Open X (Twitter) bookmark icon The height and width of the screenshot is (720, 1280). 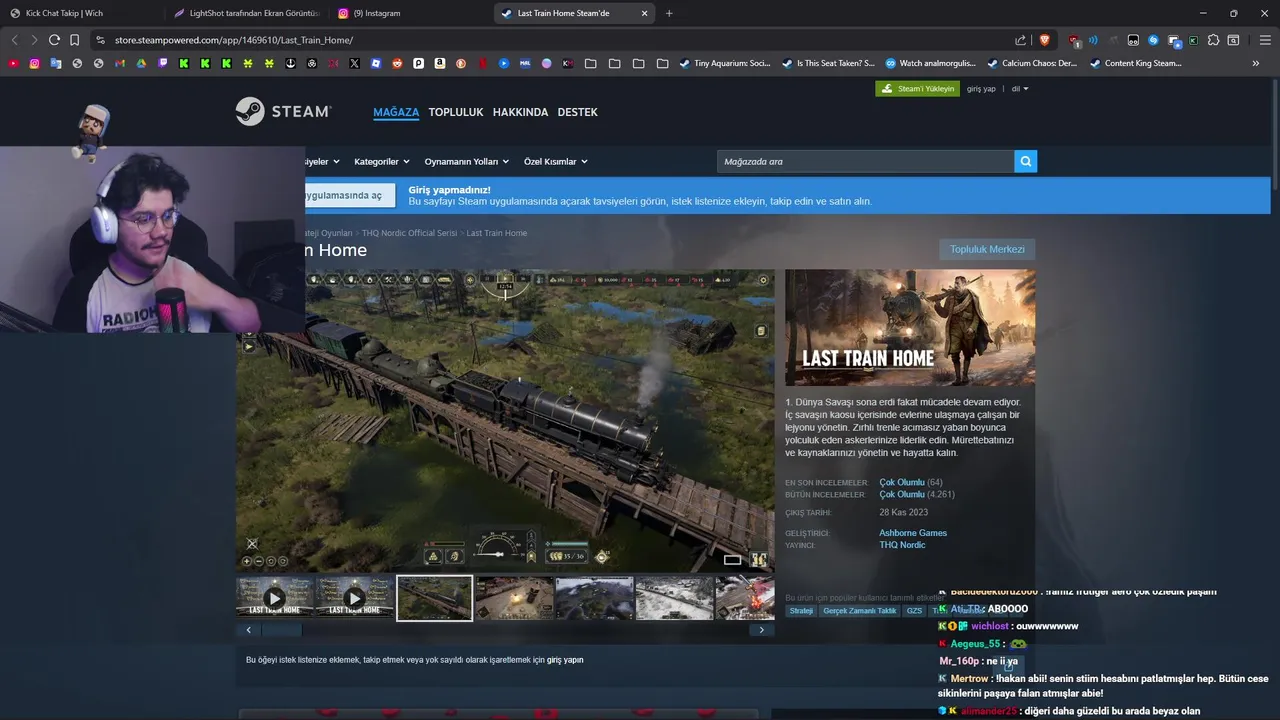coord(354,63)
